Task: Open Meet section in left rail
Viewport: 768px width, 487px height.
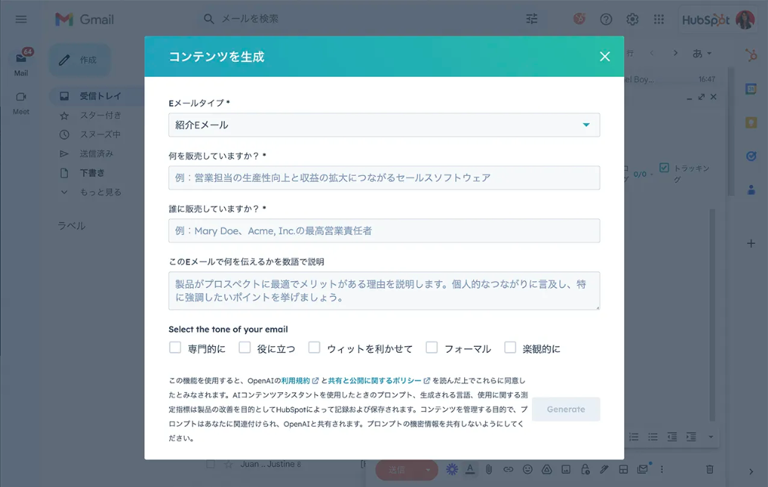Action: click(x=21, y=103)
